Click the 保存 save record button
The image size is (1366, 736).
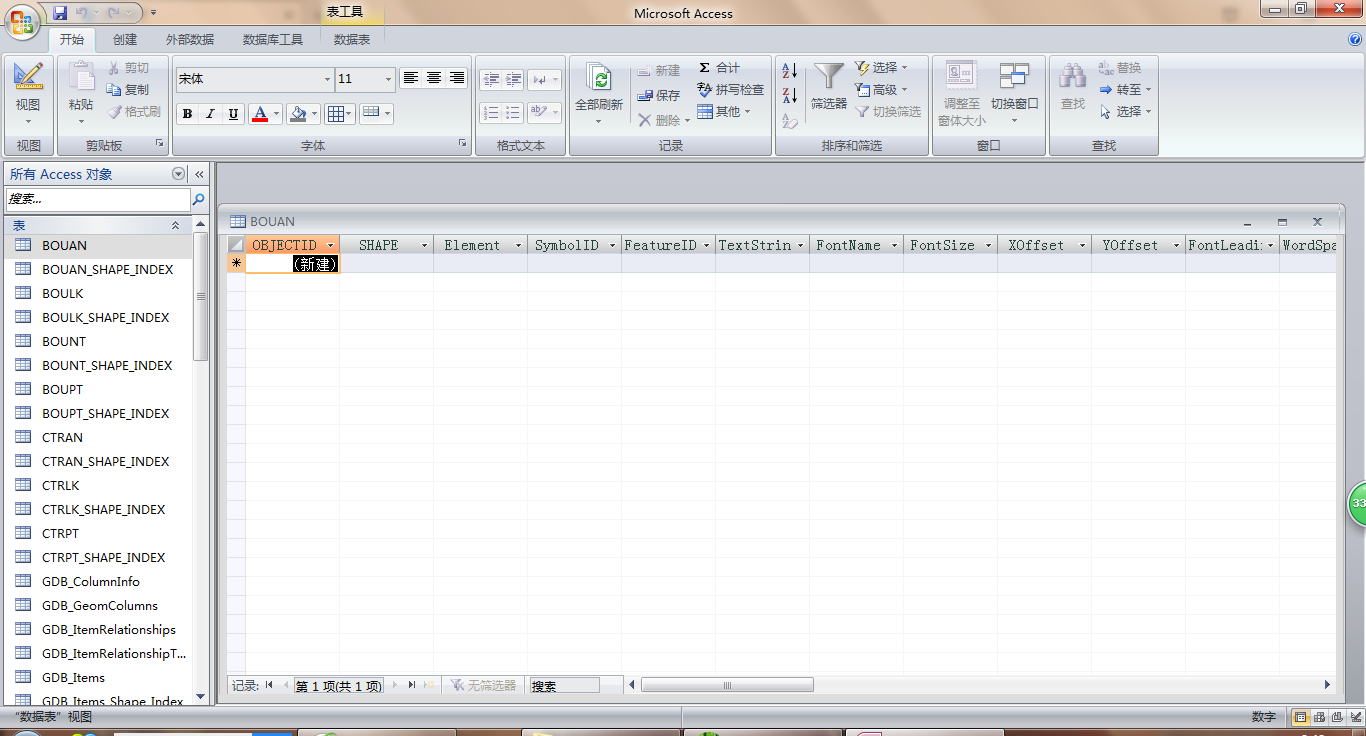click(659, 95)
